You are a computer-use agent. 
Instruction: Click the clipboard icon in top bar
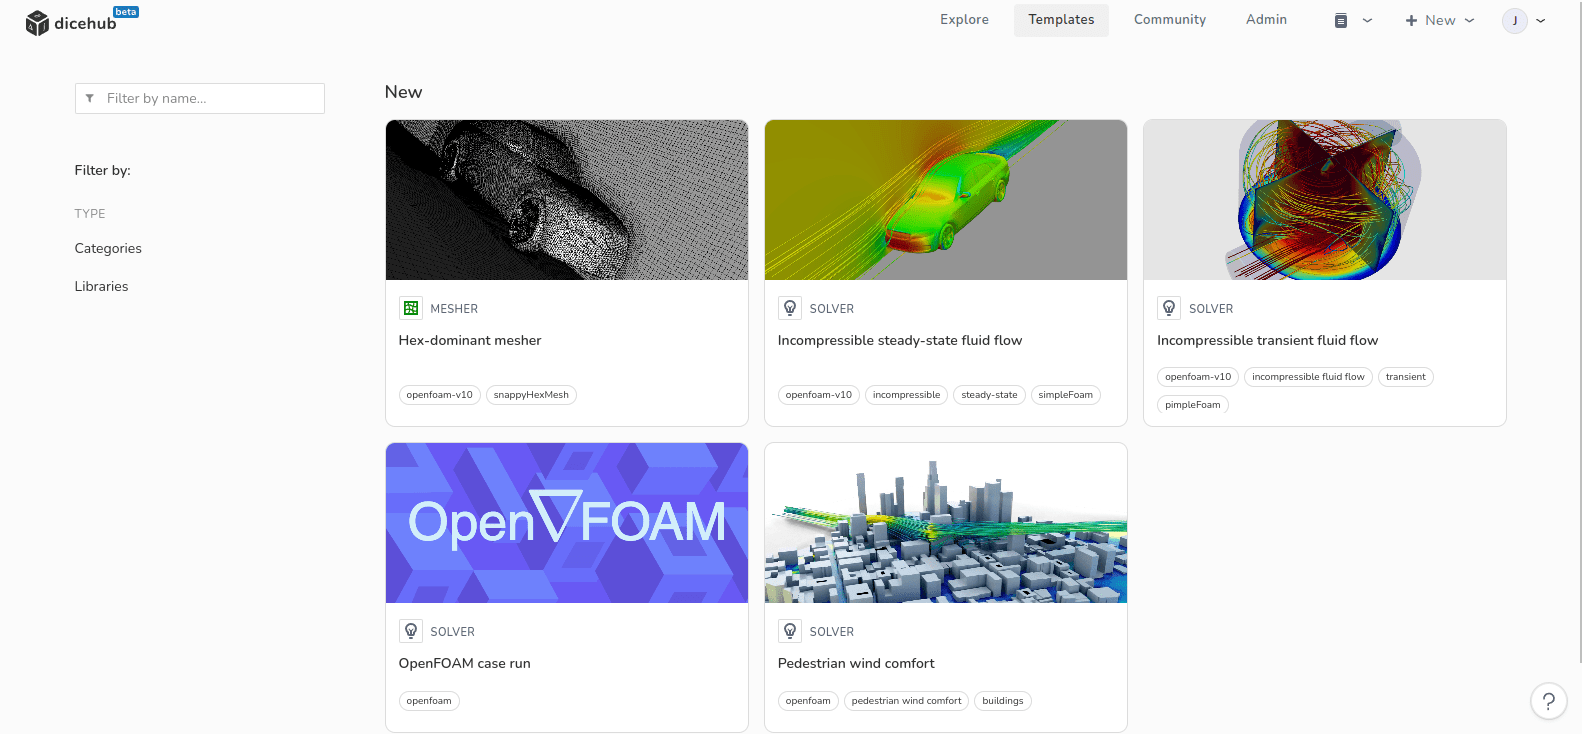pos(1341,20)
